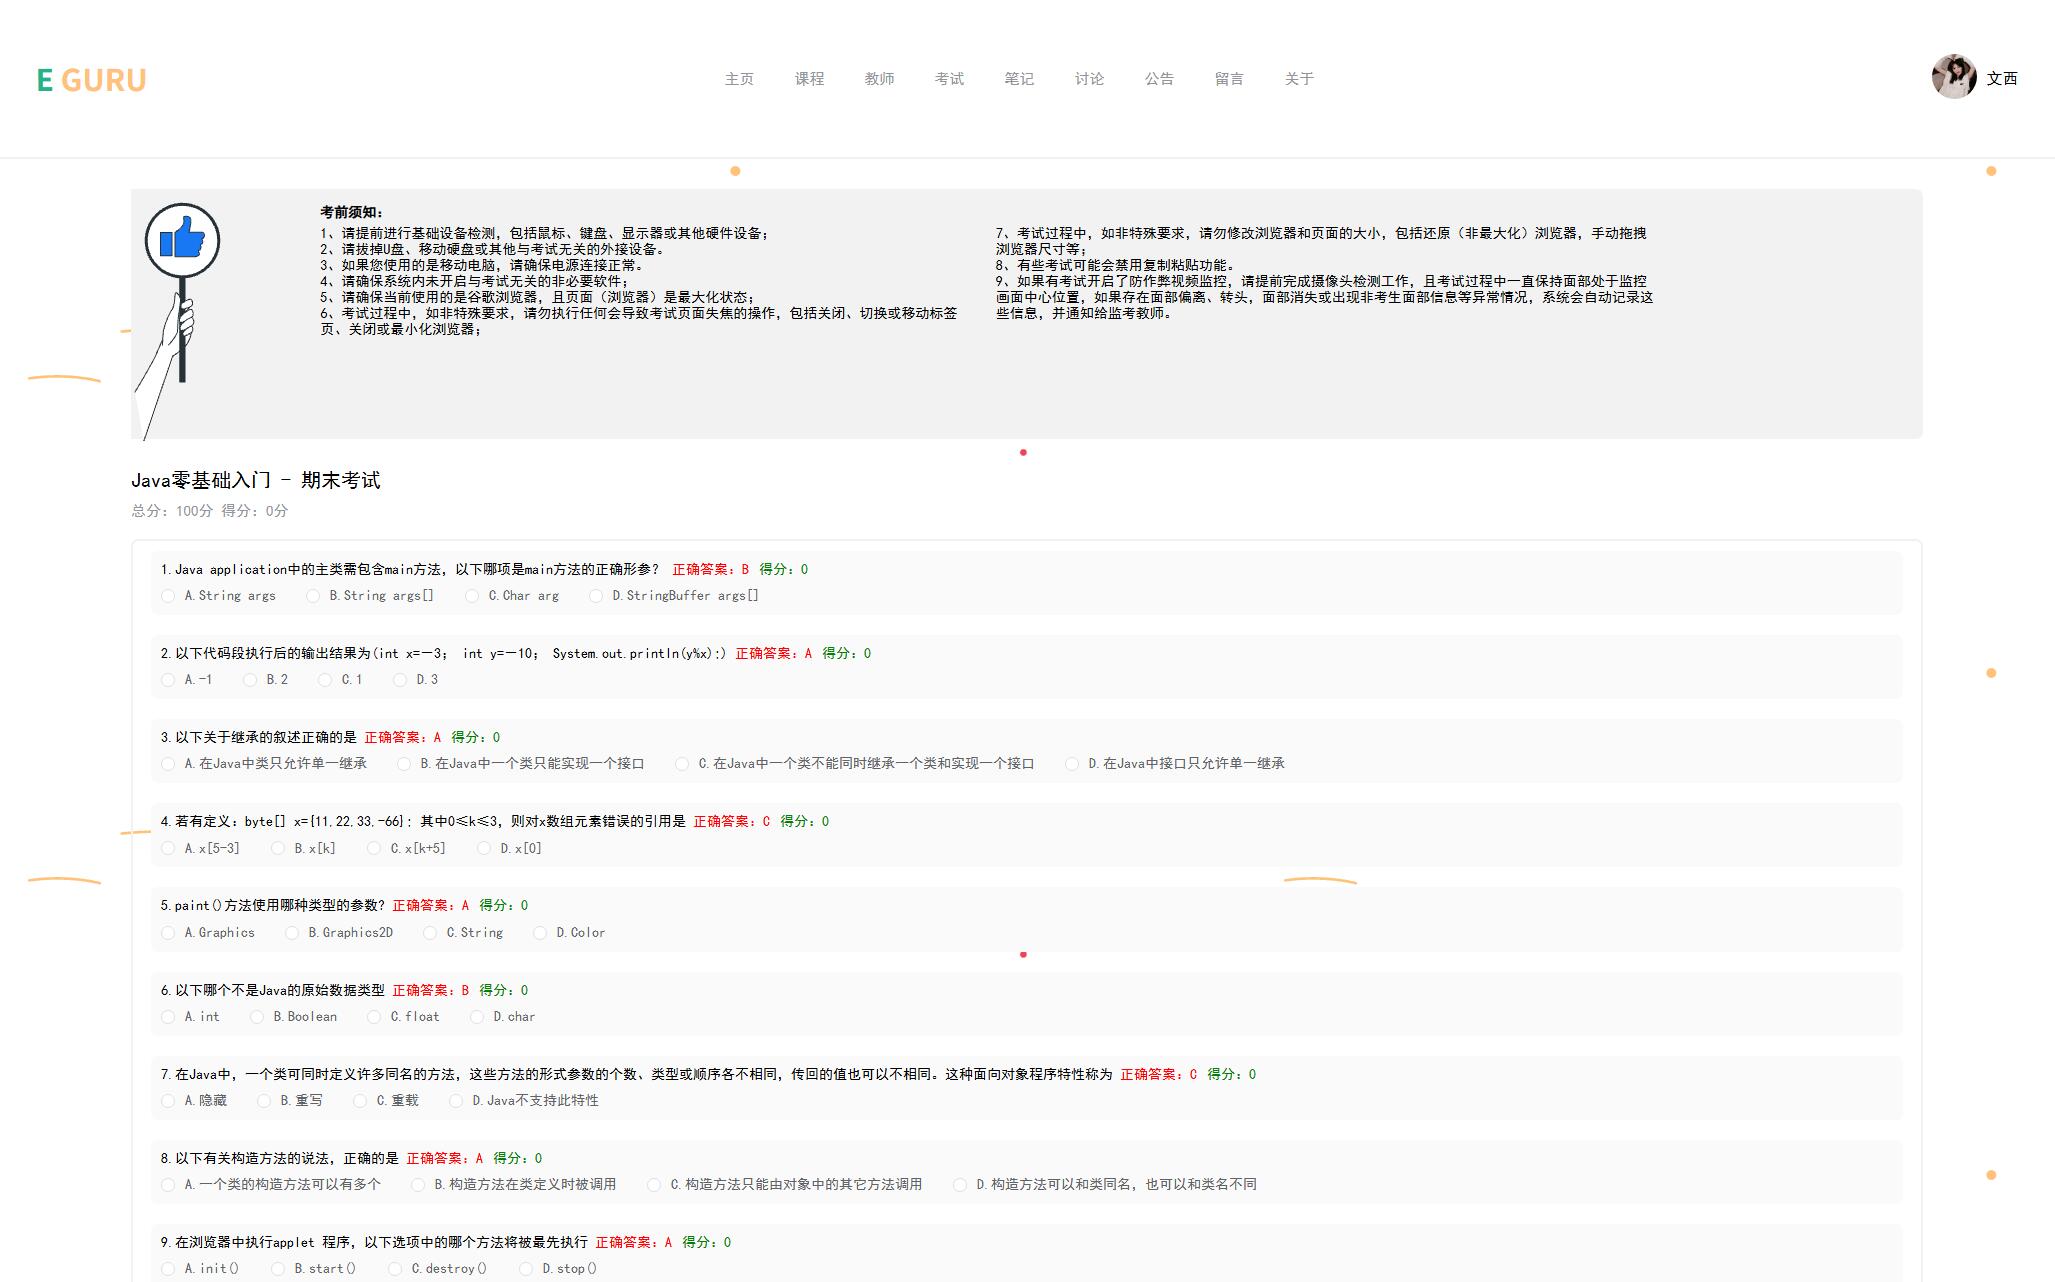The image size is (2055, 1282).
Task: Open the 教师 navigation item
Action: point(879,79)
